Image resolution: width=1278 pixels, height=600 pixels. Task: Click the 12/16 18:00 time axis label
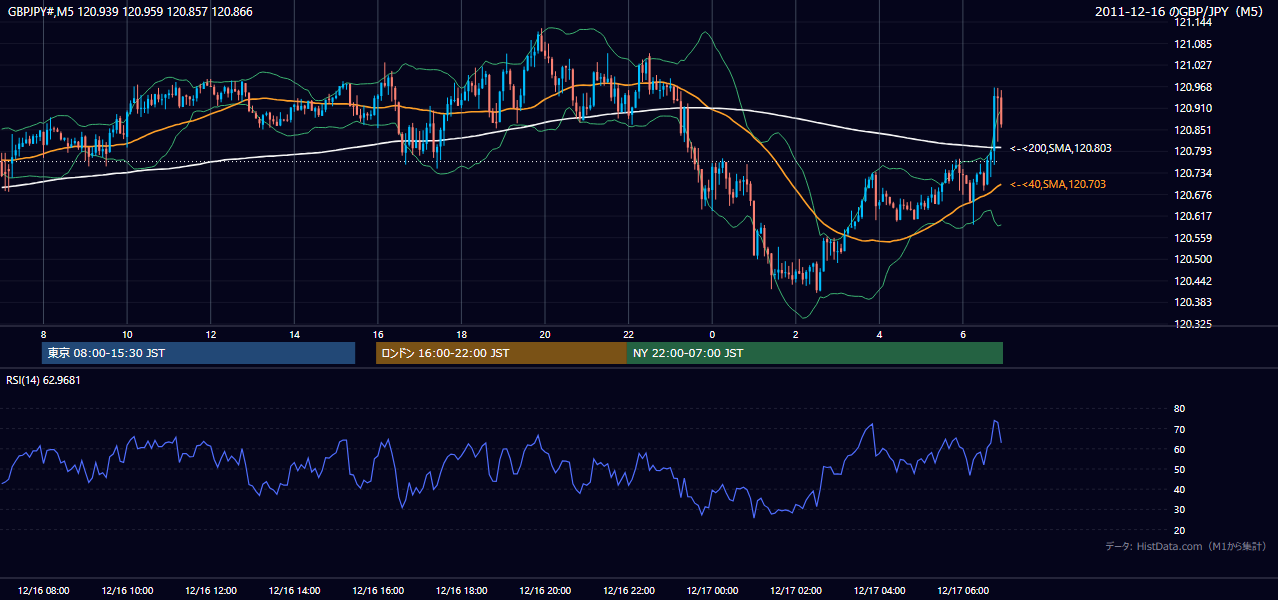tap(461, 590)
